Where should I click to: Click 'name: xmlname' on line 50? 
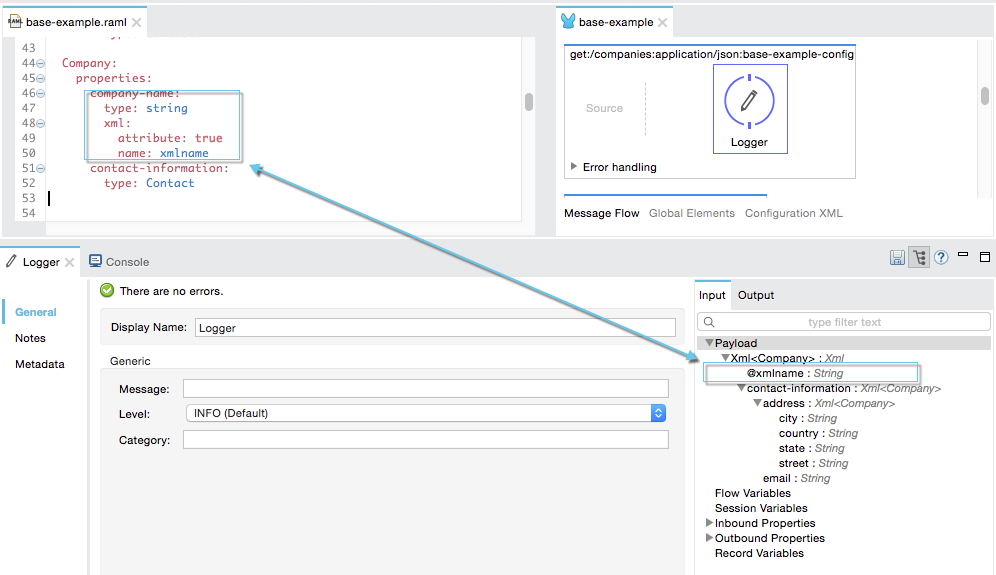[163, 153]
